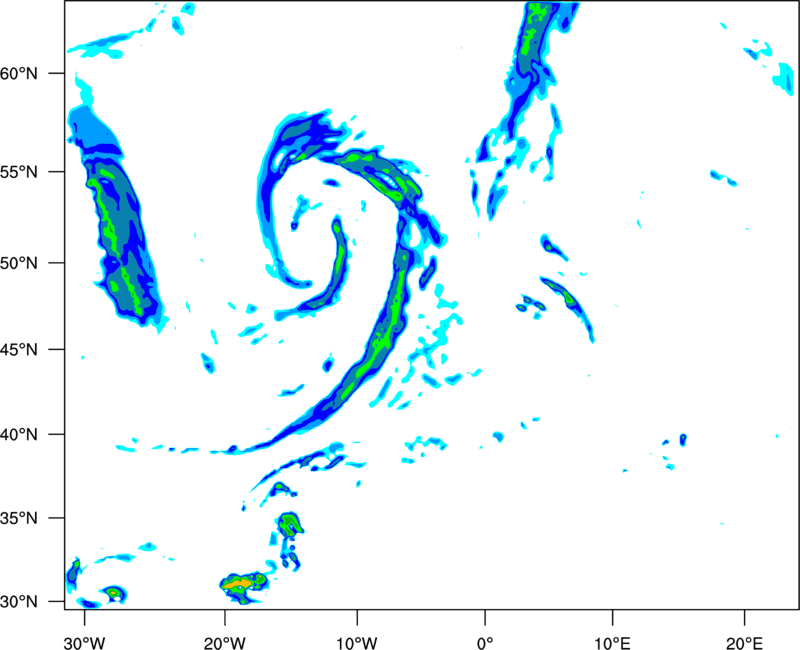Click the 0° longitude label
This screenshot has width=800, height=650.
pyautogui.click(x=485, y=643)
